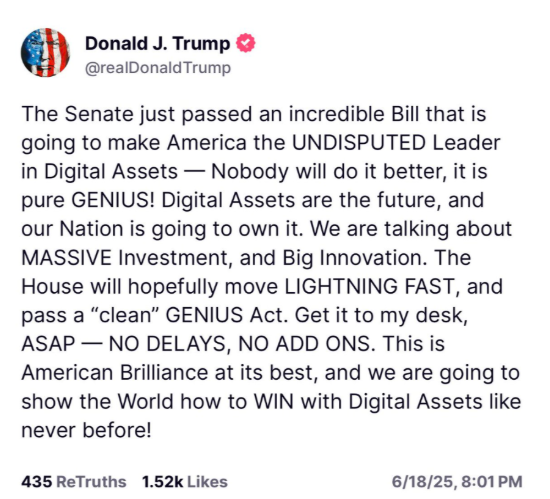Open the Donald J. Trump display name
The height and width of the screenshot is (499, 550).
(157, 43)
